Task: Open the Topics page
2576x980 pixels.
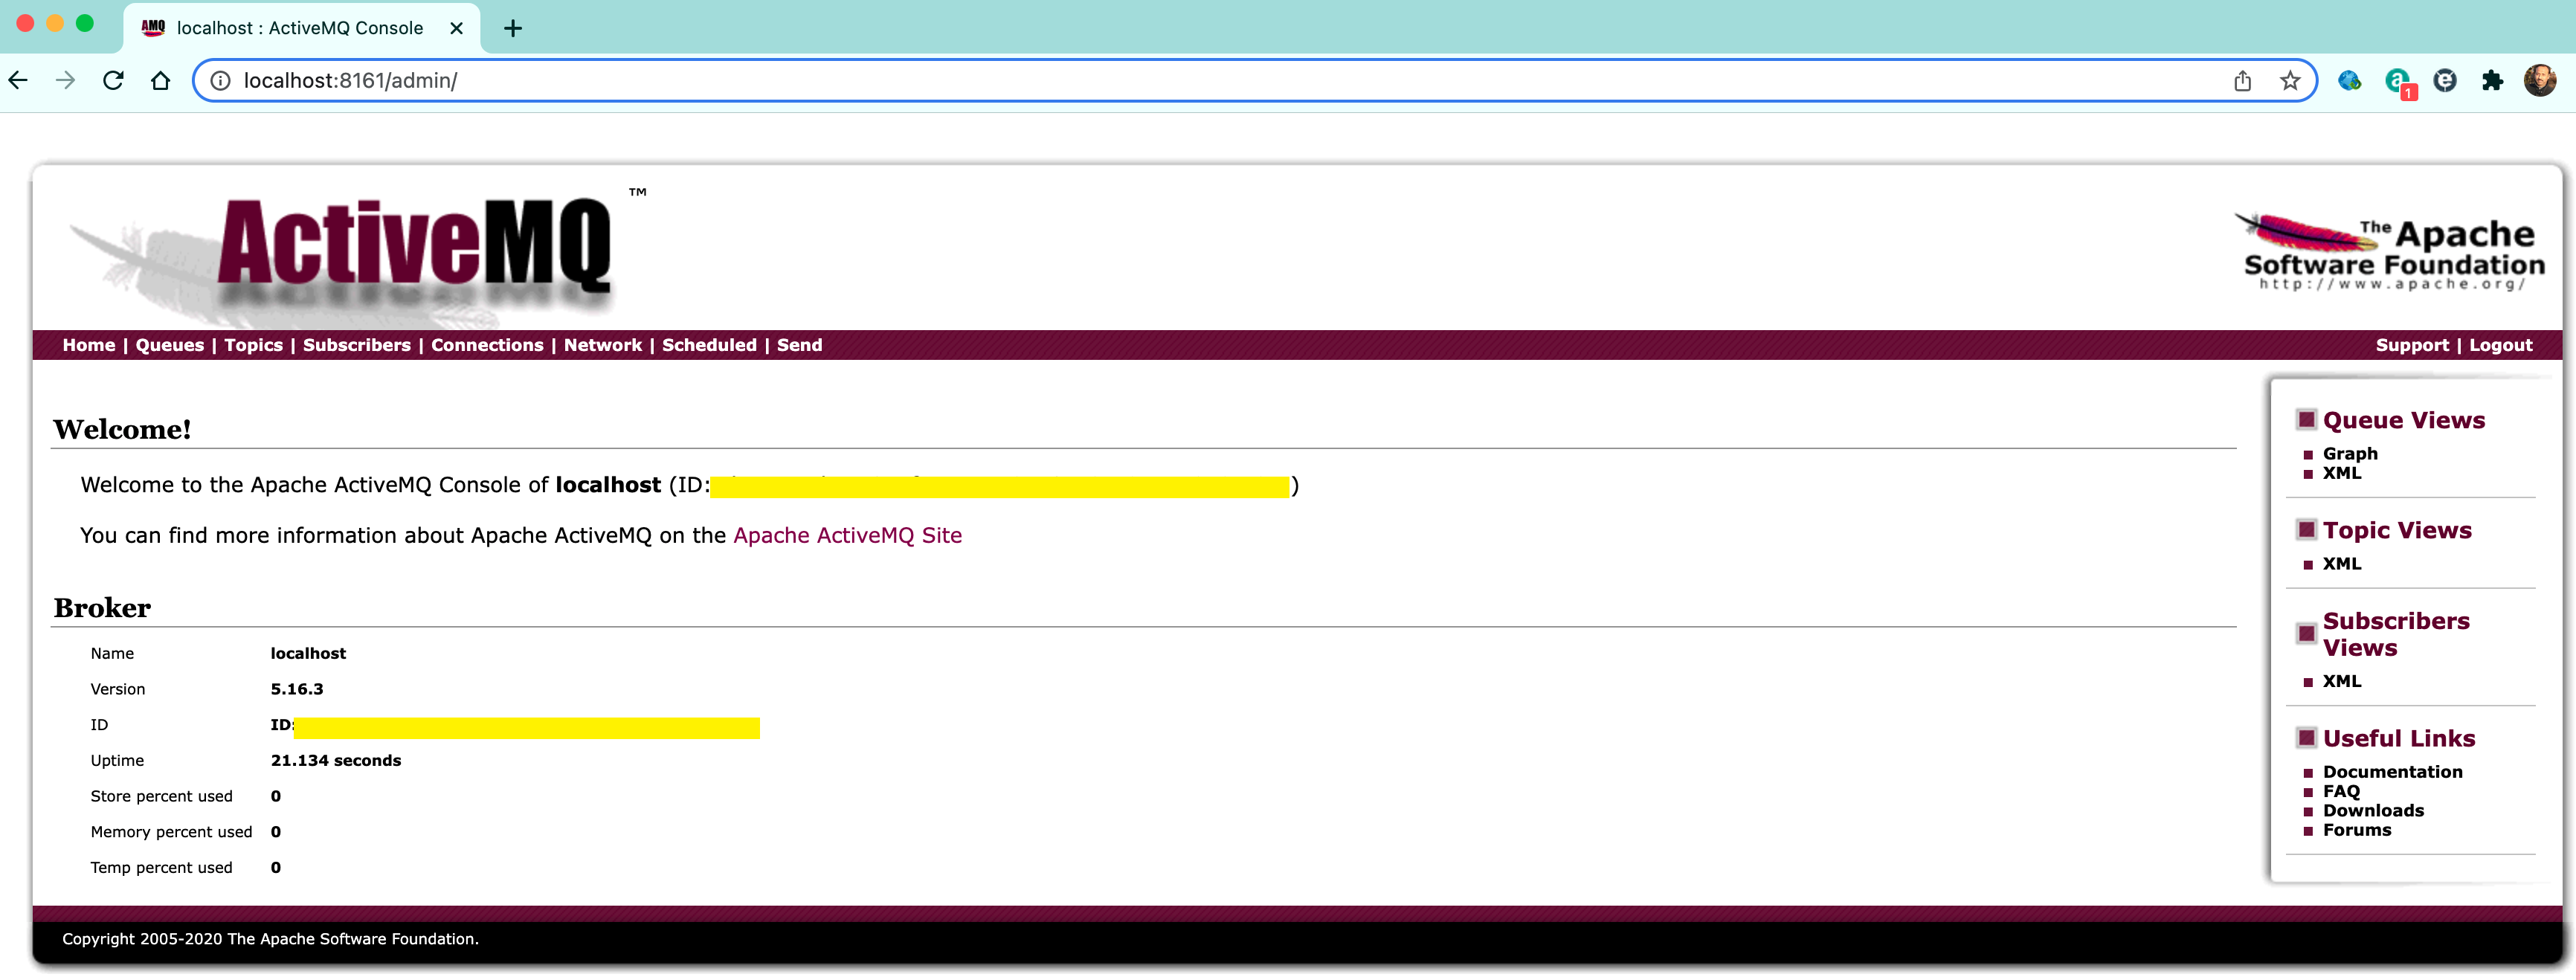Action: pos(253,345)
